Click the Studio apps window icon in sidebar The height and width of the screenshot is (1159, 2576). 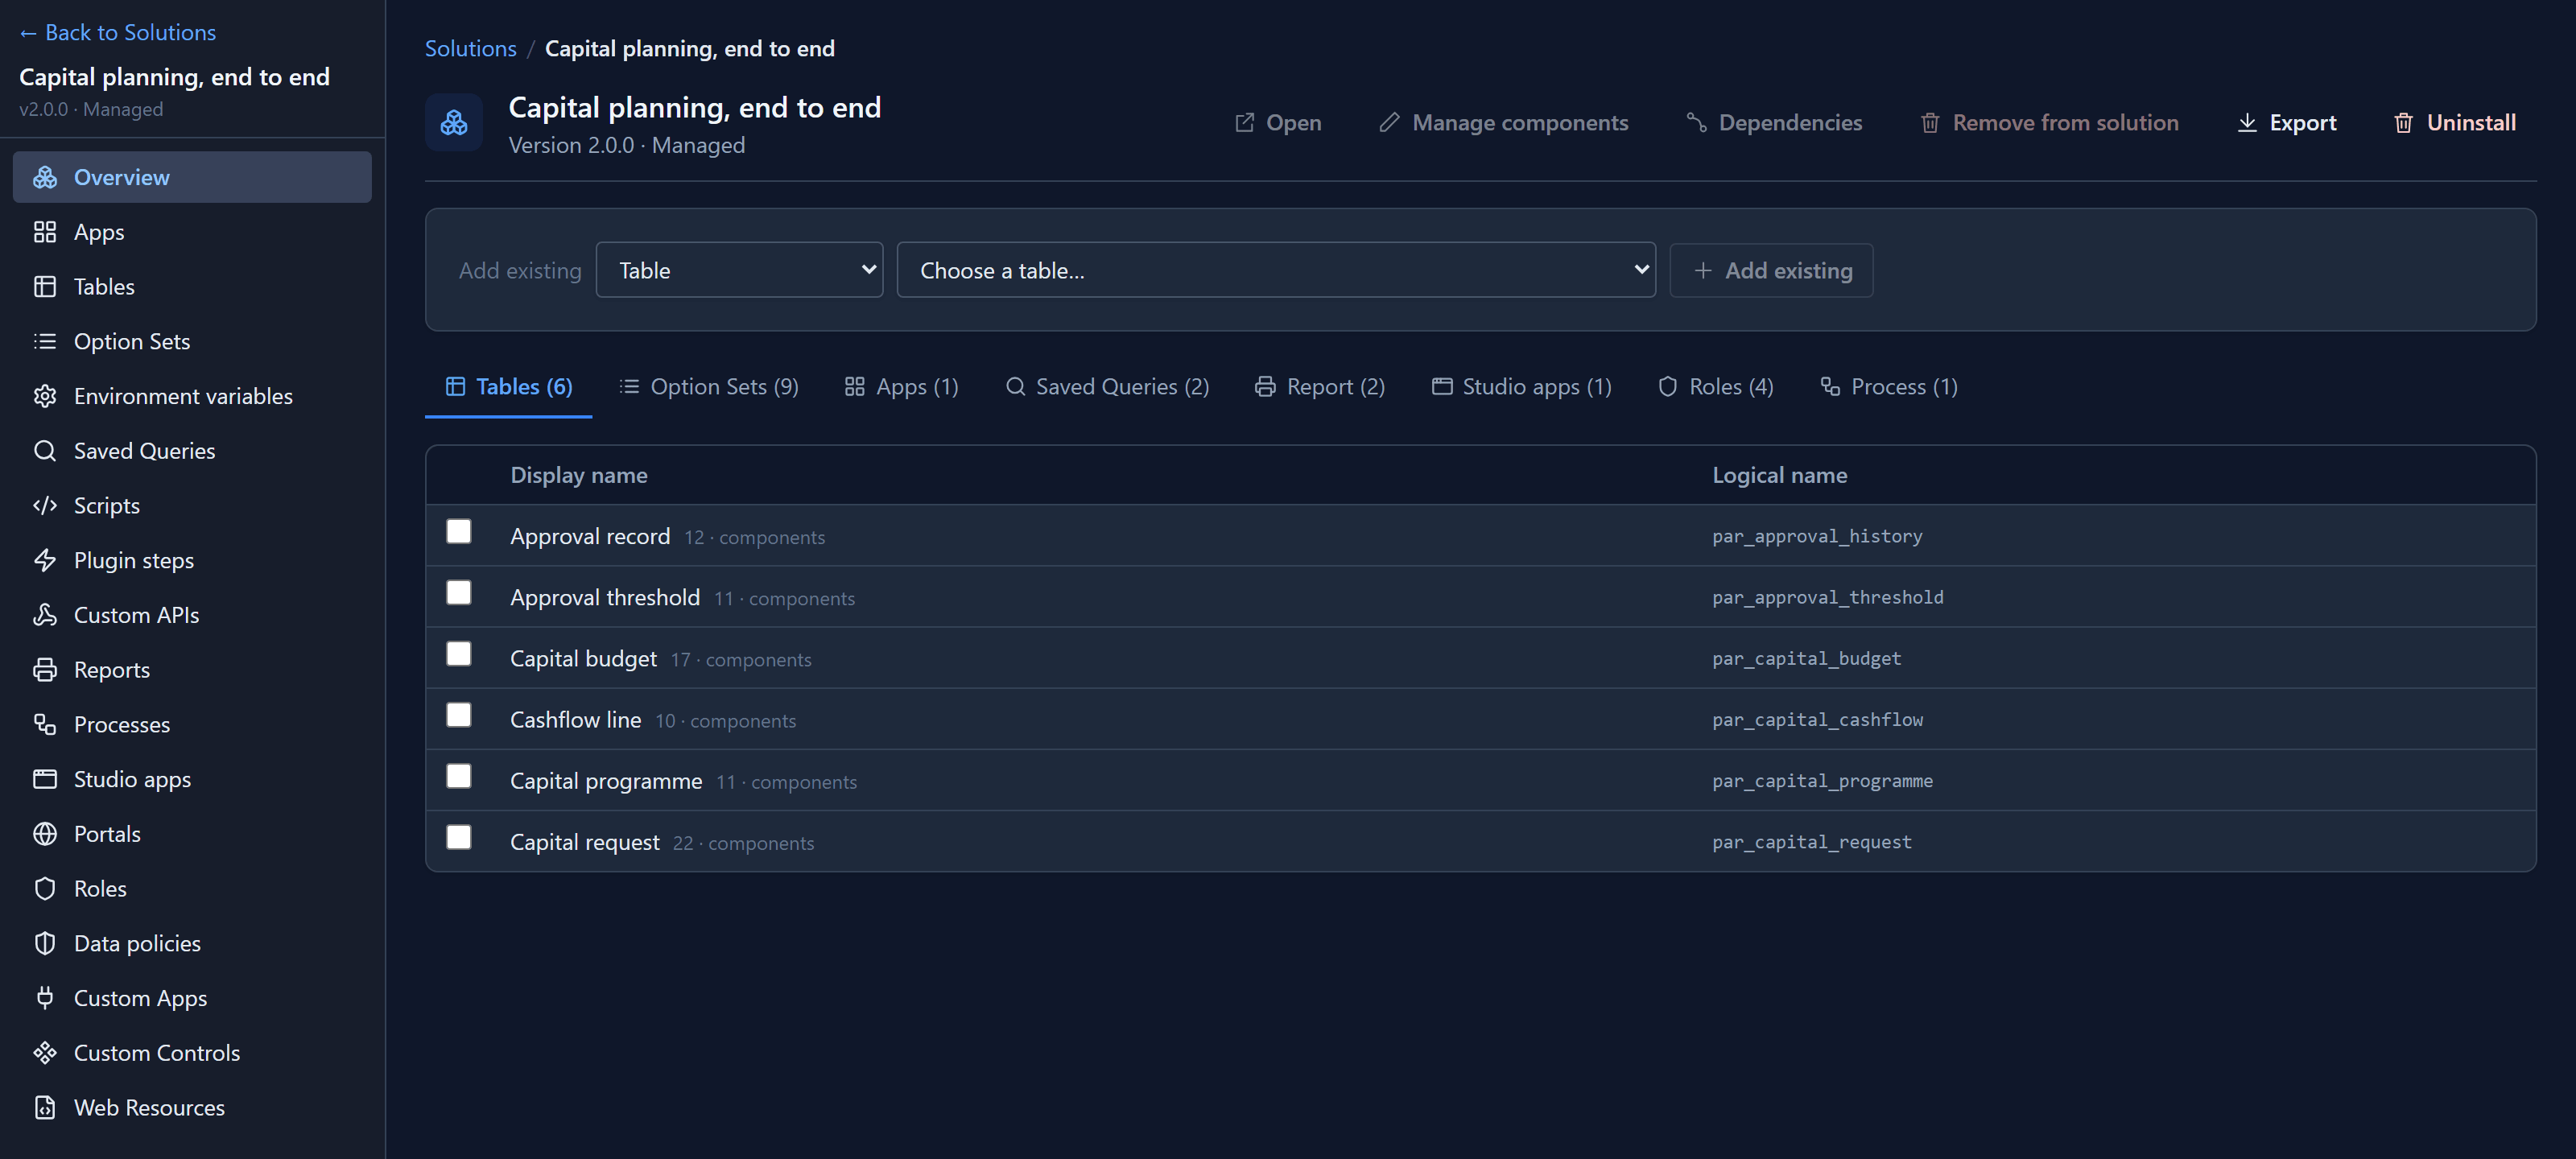tap(45, 779)
